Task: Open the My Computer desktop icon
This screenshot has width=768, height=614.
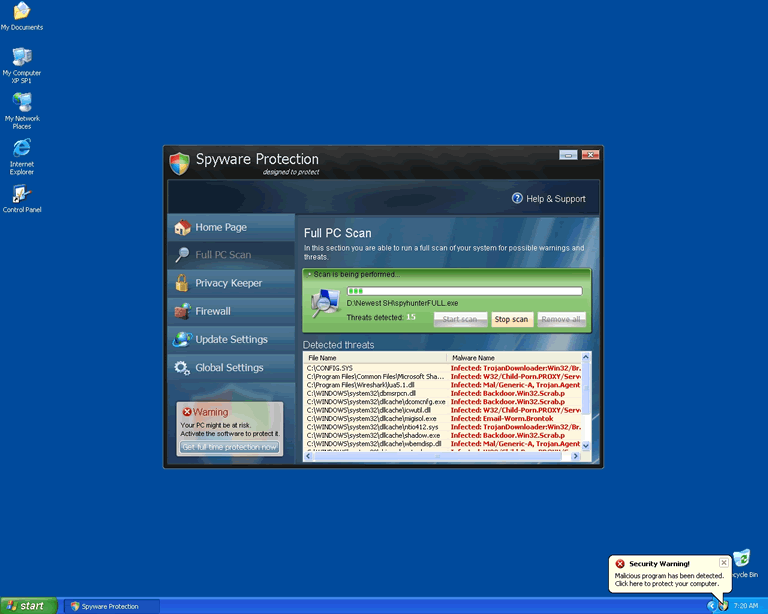Action: [21, 57]
